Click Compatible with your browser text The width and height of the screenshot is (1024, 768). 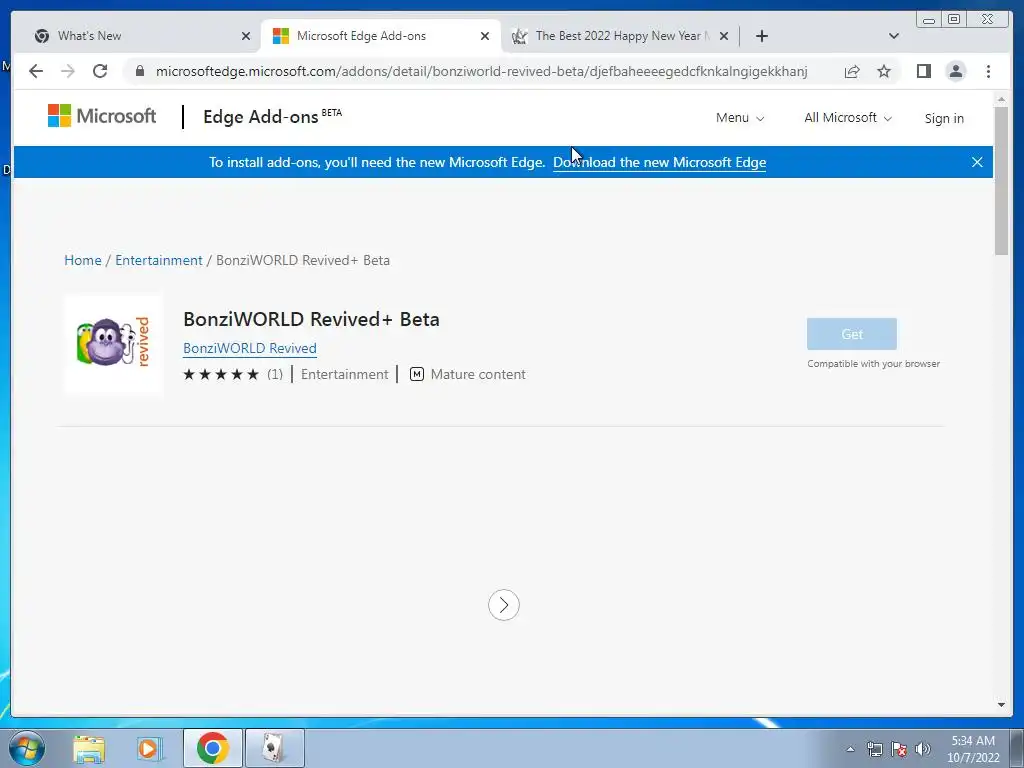(x=873, y=364)
